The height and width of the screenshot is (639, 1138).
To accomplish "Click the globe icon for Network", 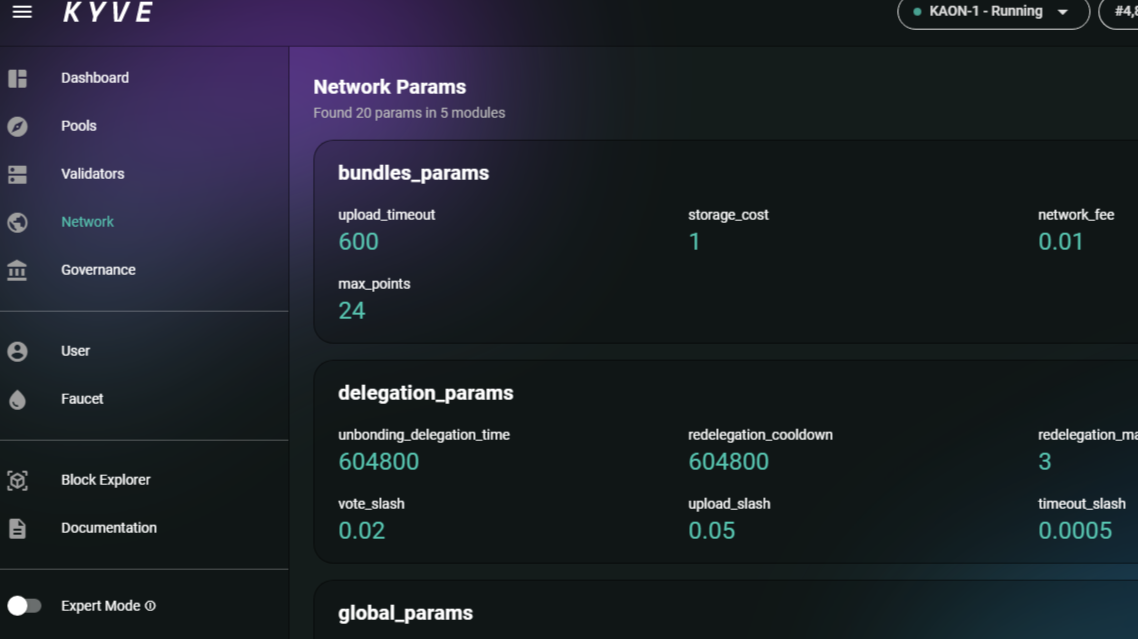I will [x=20, y=221].
